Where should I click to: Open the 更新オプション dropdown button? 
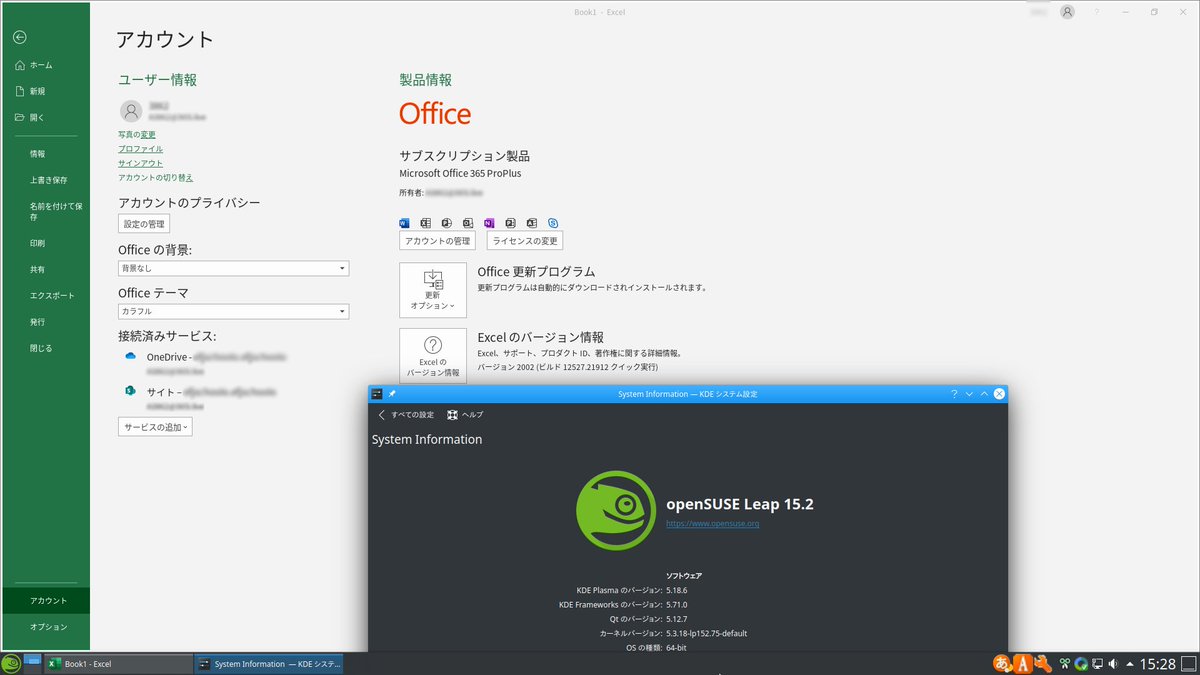pyautogui.click(x=433, y=290)
